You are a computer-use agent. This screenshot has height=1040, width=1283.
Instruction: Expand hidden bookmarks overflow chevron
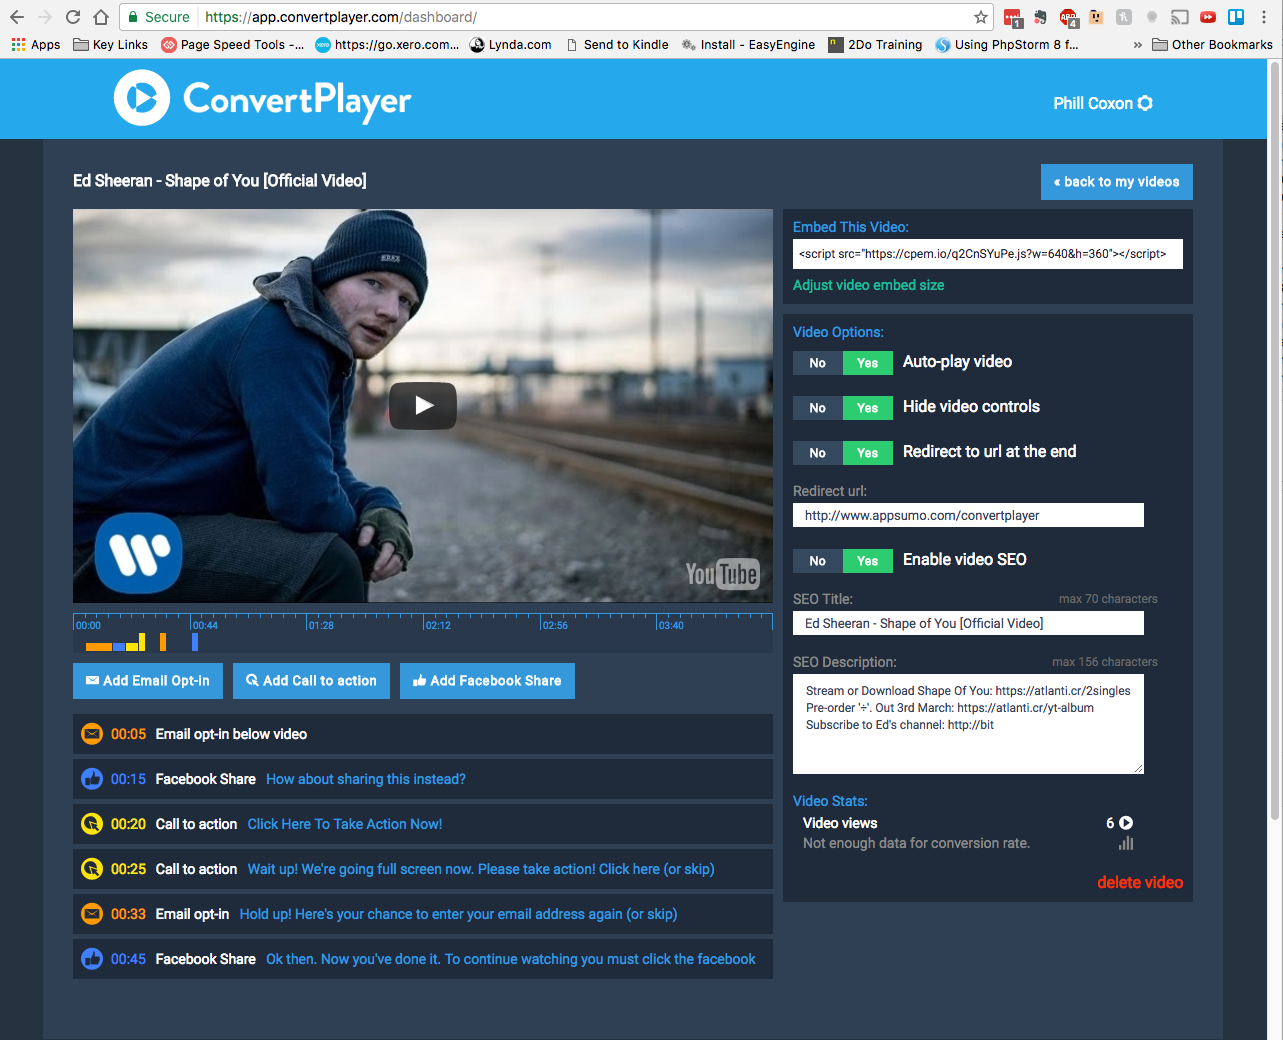pos(1137,45)
